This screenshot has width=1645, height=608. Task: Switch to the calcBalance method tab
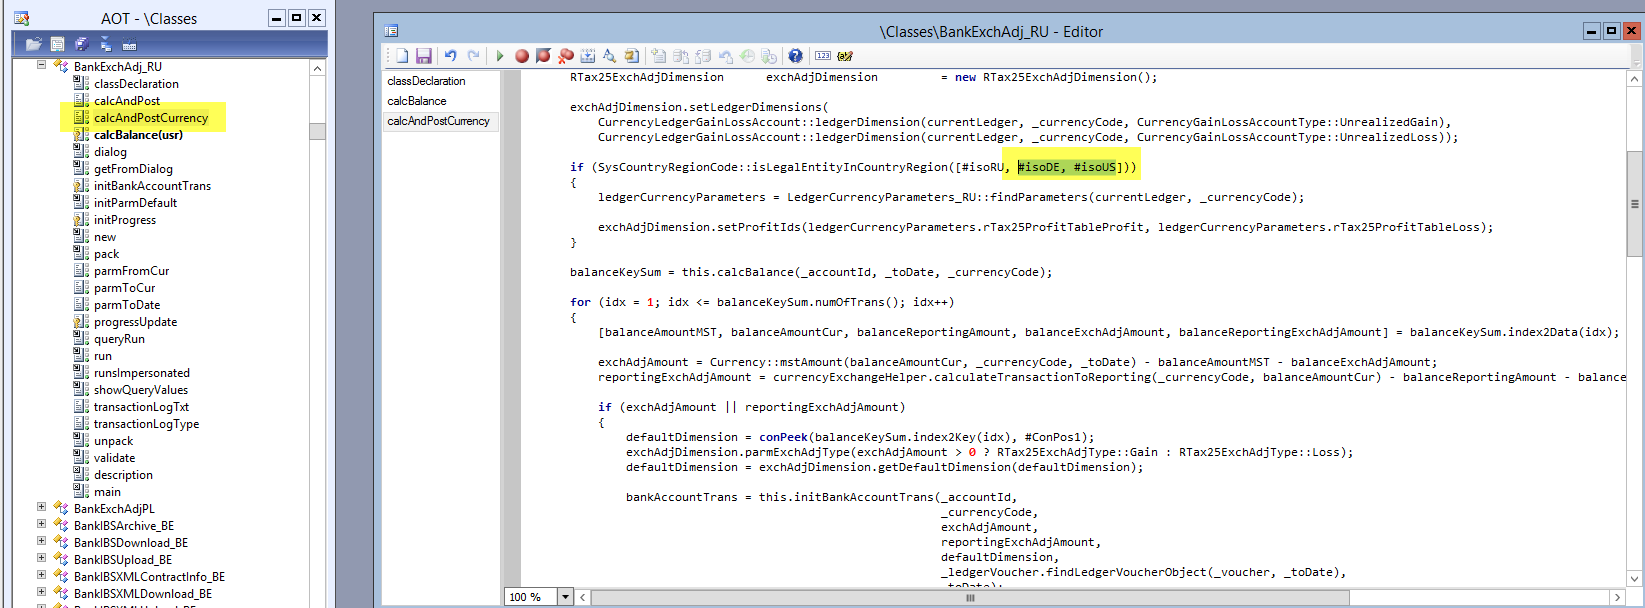coord(417,101)
